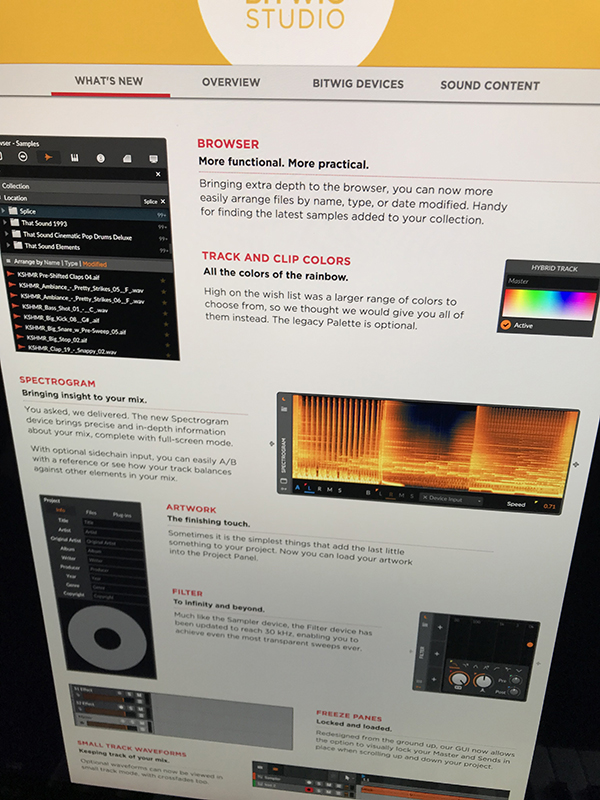Select R channel for Spectrogram input A
The width and height of the screenshot is (600, 800).
point(319,489)
